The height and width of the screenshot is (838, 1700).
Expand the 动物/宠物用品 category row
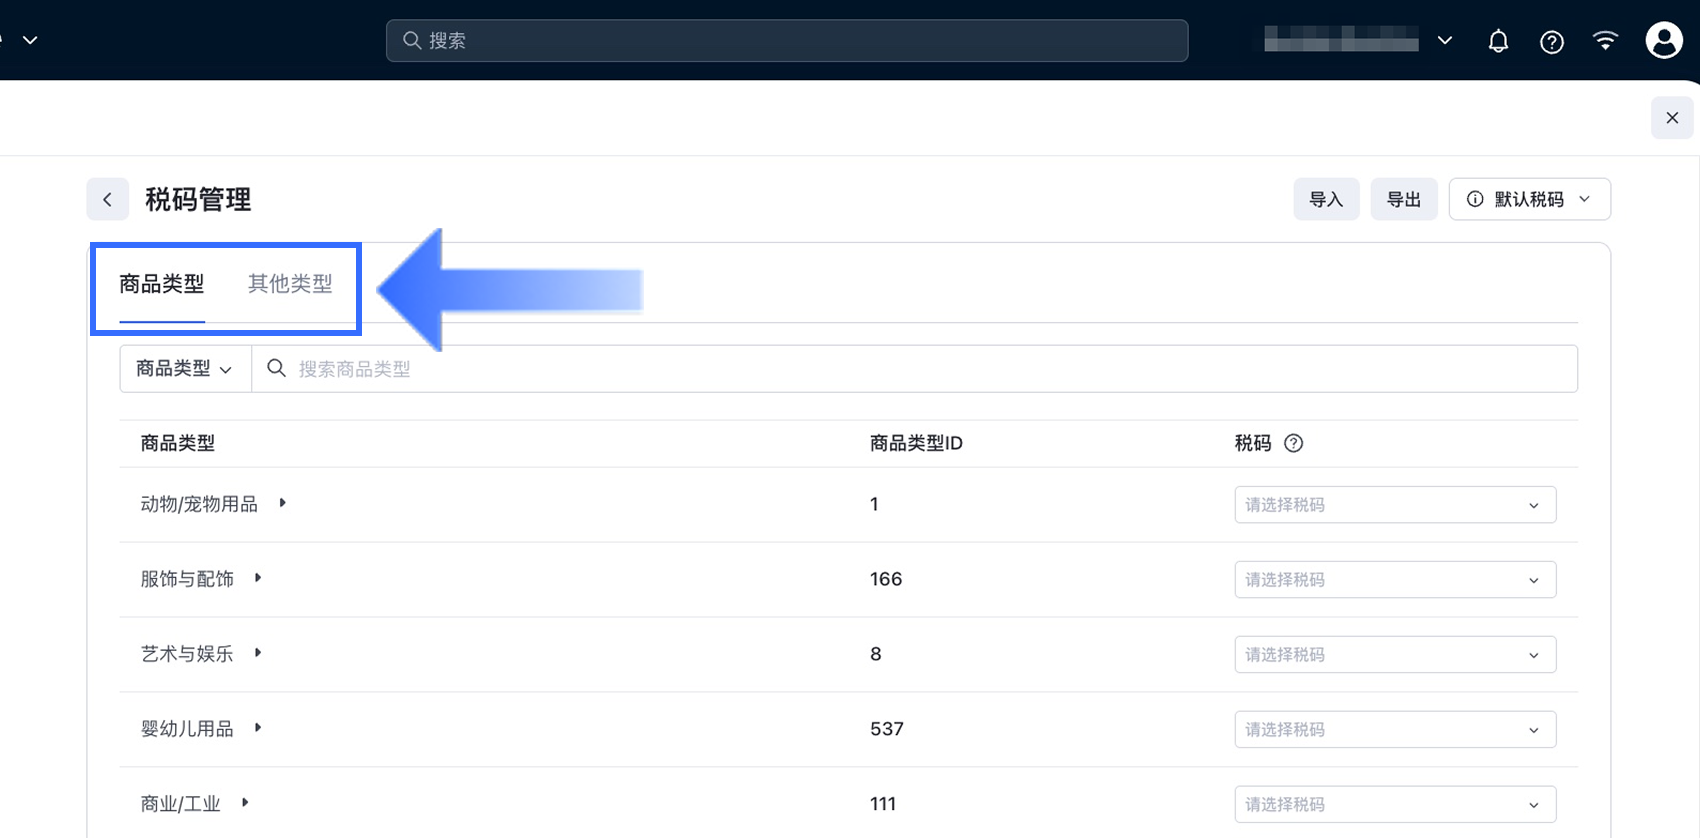[282, 503]
